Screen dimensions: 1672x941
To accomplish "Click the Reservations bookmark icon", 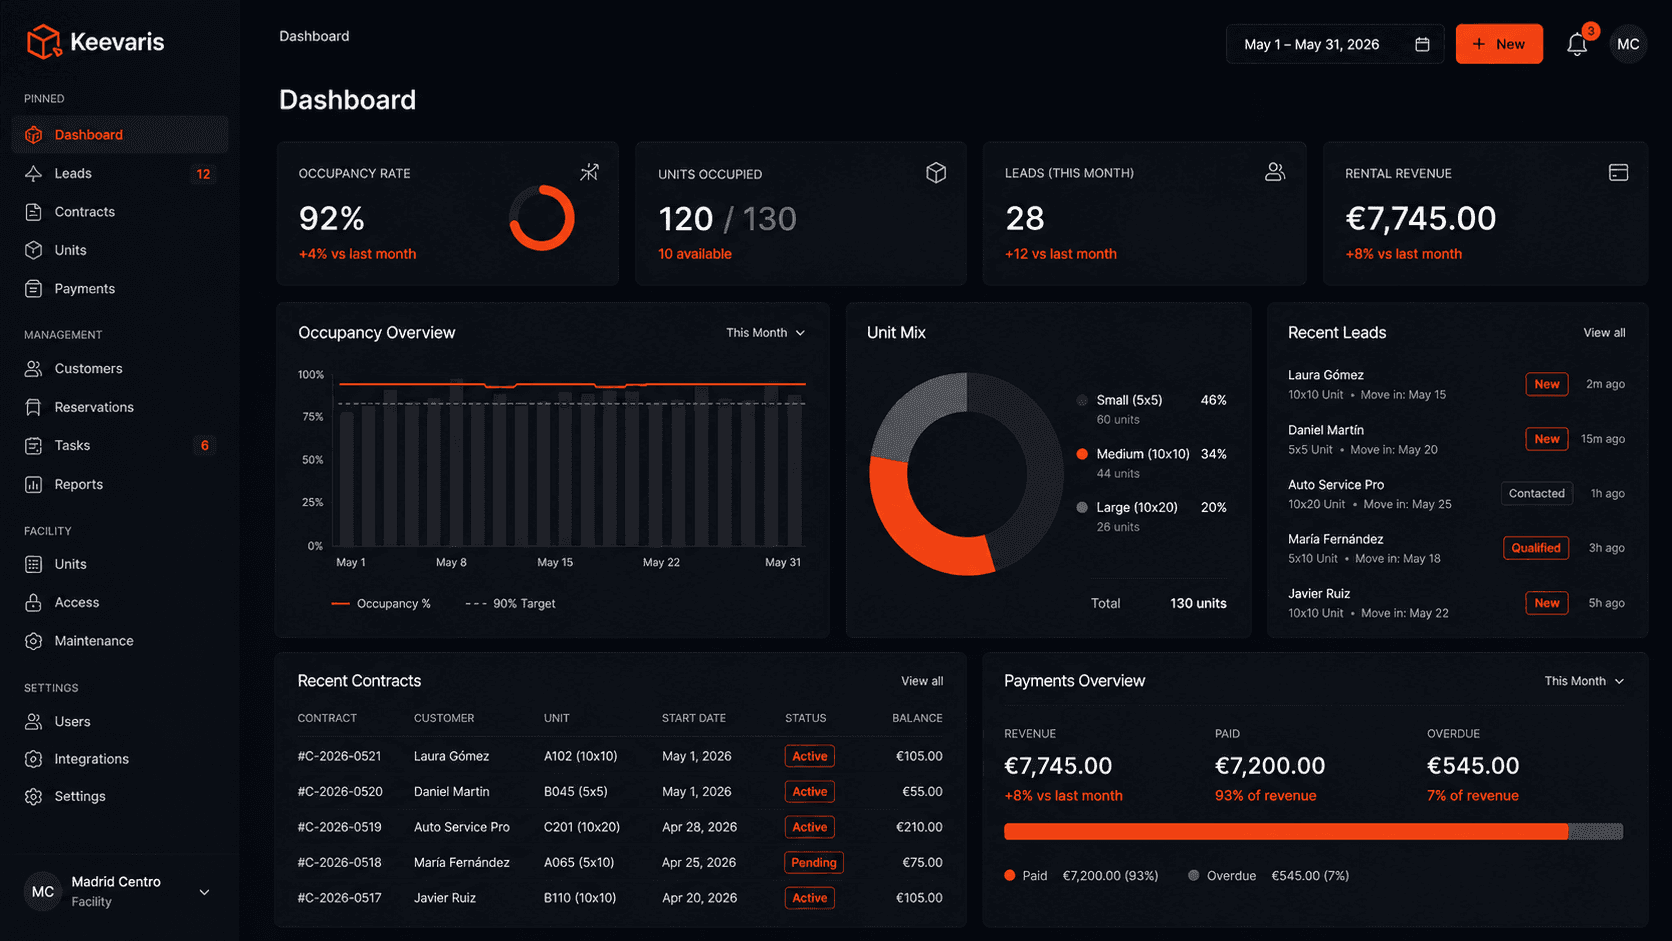I will 34,407.
